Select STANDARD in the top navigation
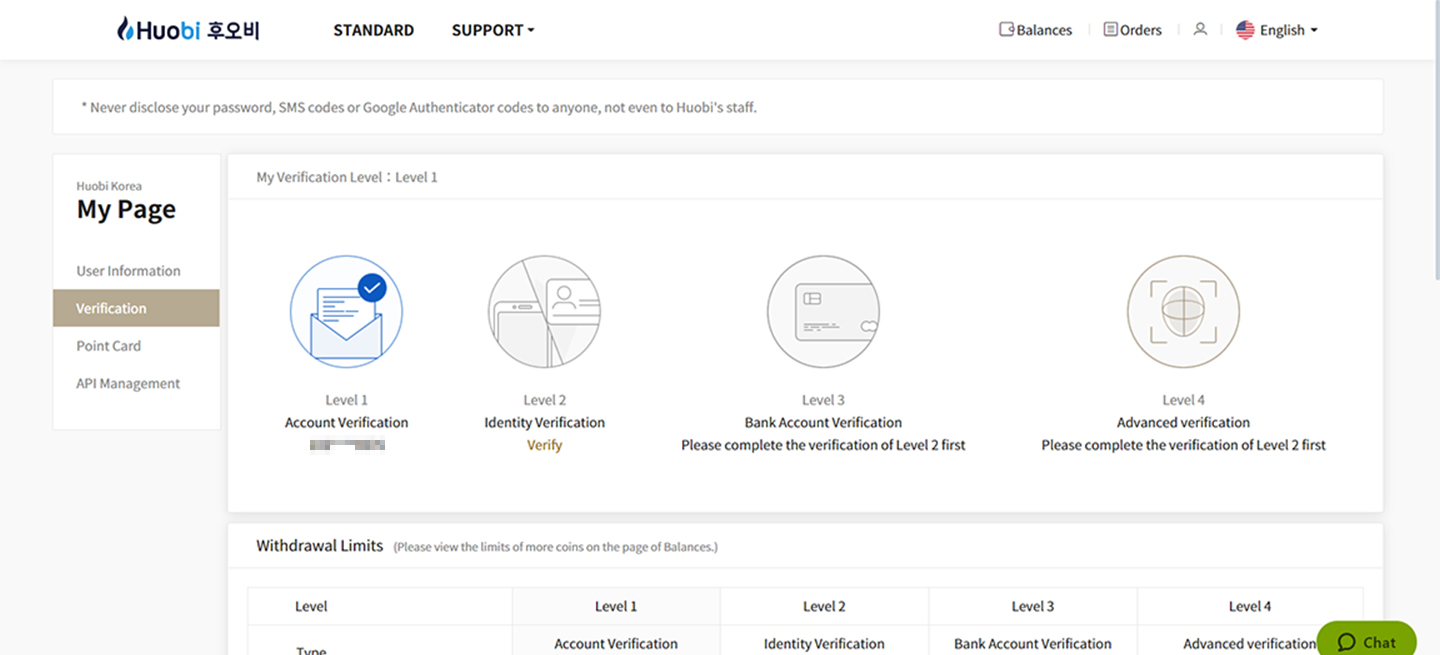Image resolution: width=1440 pixels, height=655 pixels. pos(373,30)
